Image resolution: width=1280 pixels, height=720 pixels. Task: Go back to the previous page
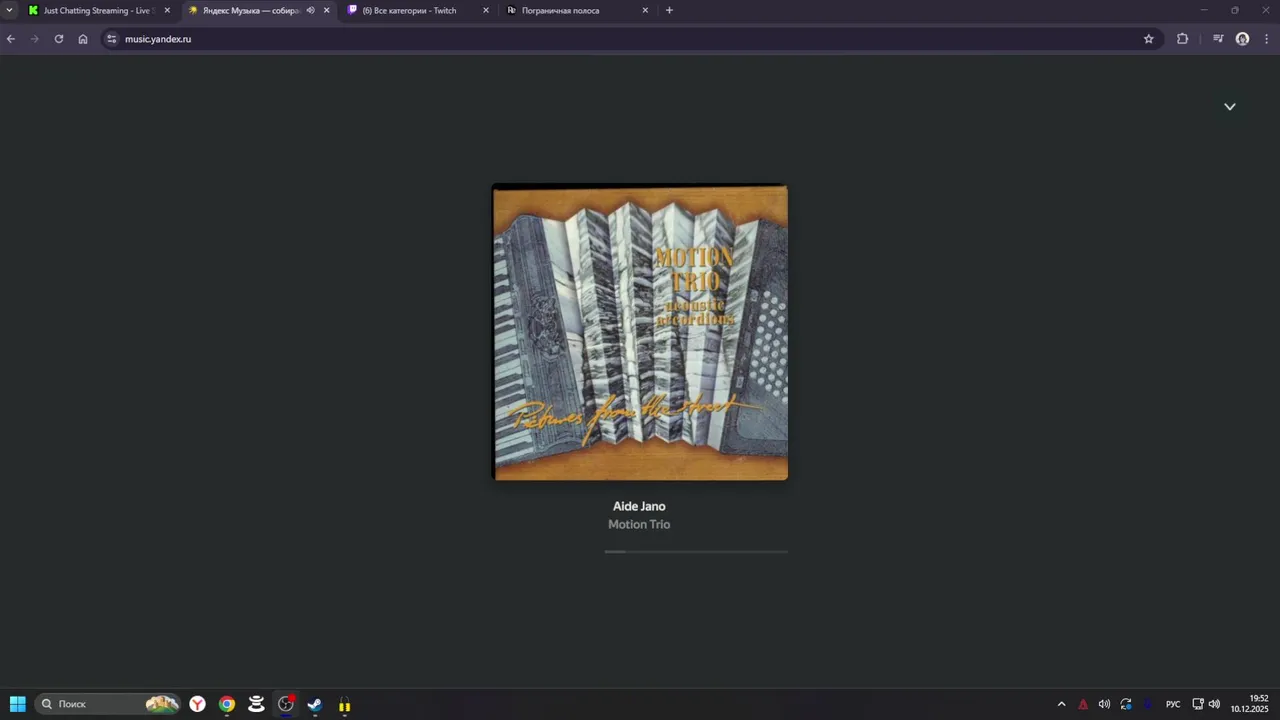tap(11, 39)
